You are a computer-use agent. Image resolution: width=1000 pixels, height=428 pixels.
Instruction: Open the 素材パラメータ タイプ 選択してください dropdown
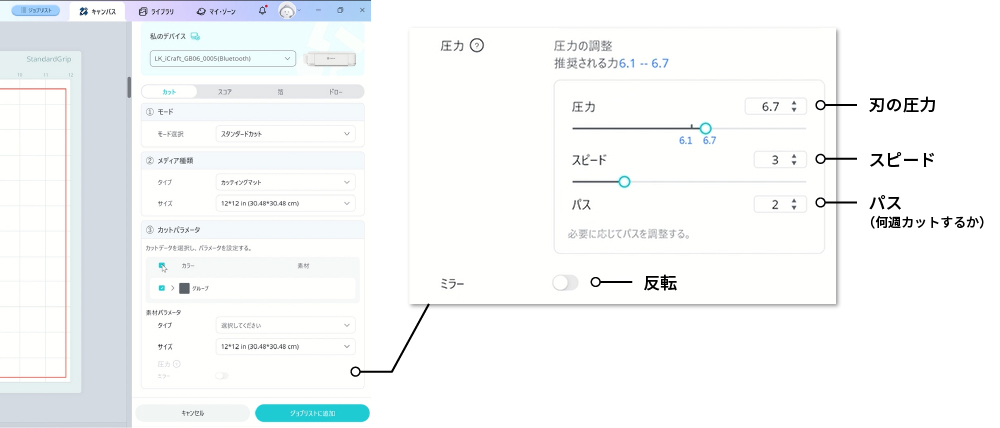click(x=285, y=325)
